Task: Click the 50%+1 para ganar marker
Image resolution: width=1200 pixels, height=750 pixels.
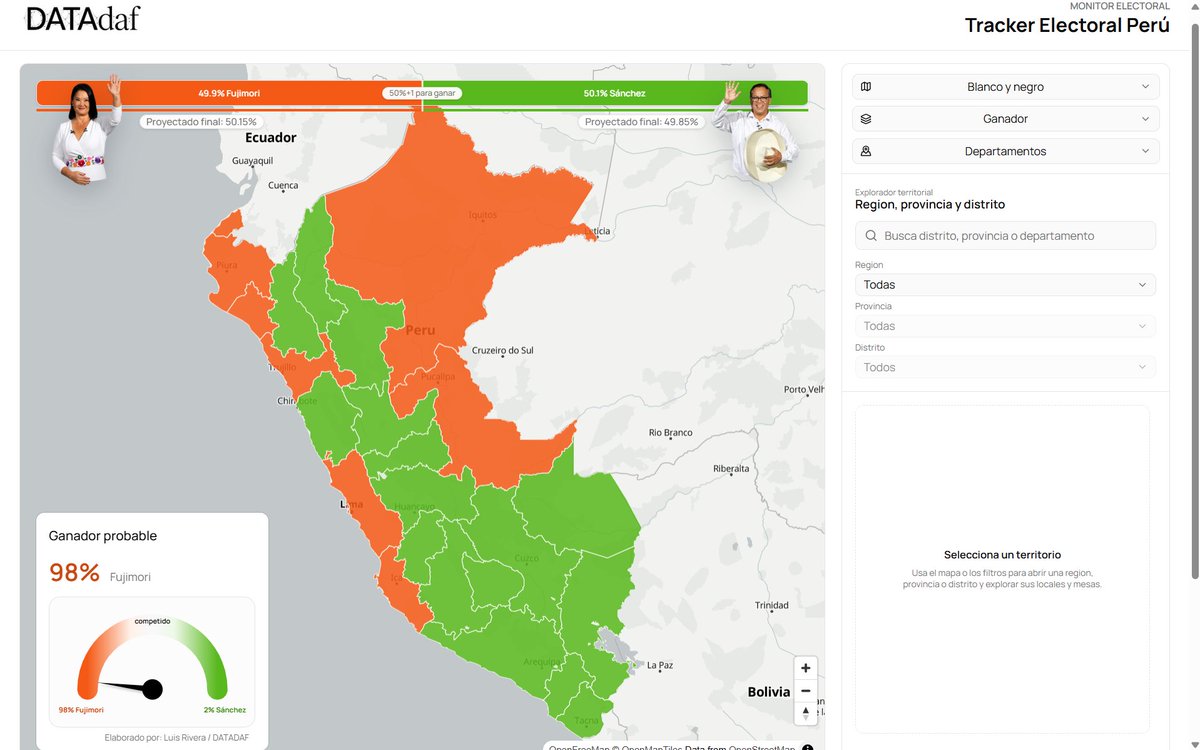Action: pyautogui.click(x=420, y=93)
